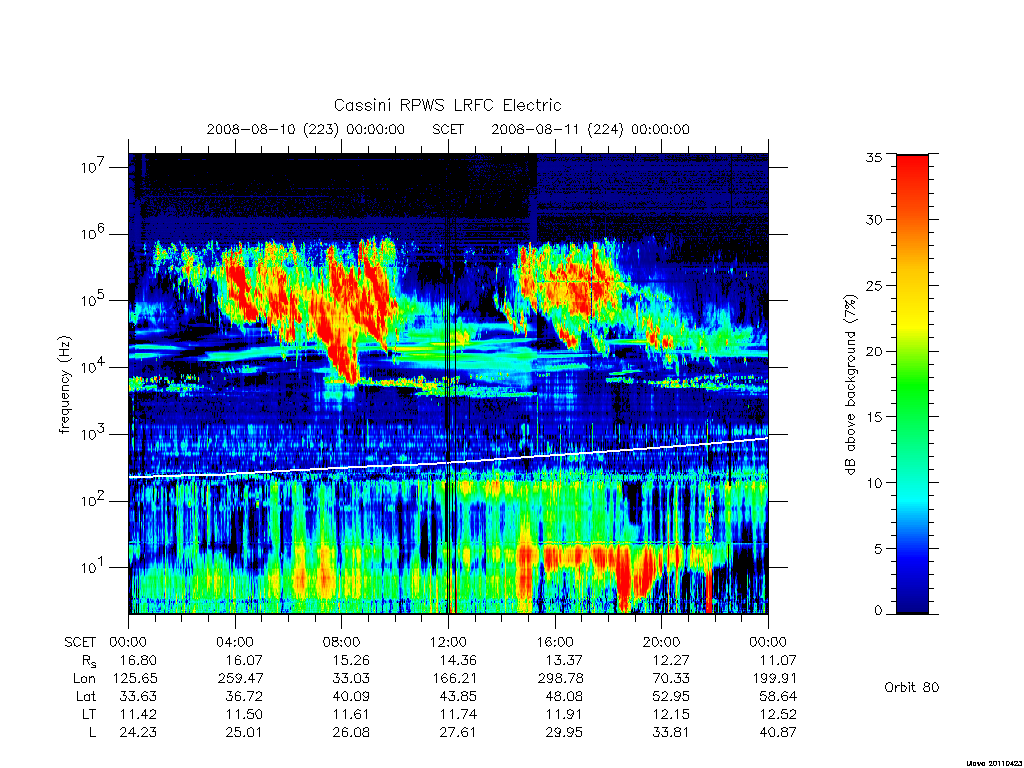Viewport: 1024px width, 768px height.
Task: Click the end date '2008-08-11 (224) 00:00:00'
Action: coord(590,129)
